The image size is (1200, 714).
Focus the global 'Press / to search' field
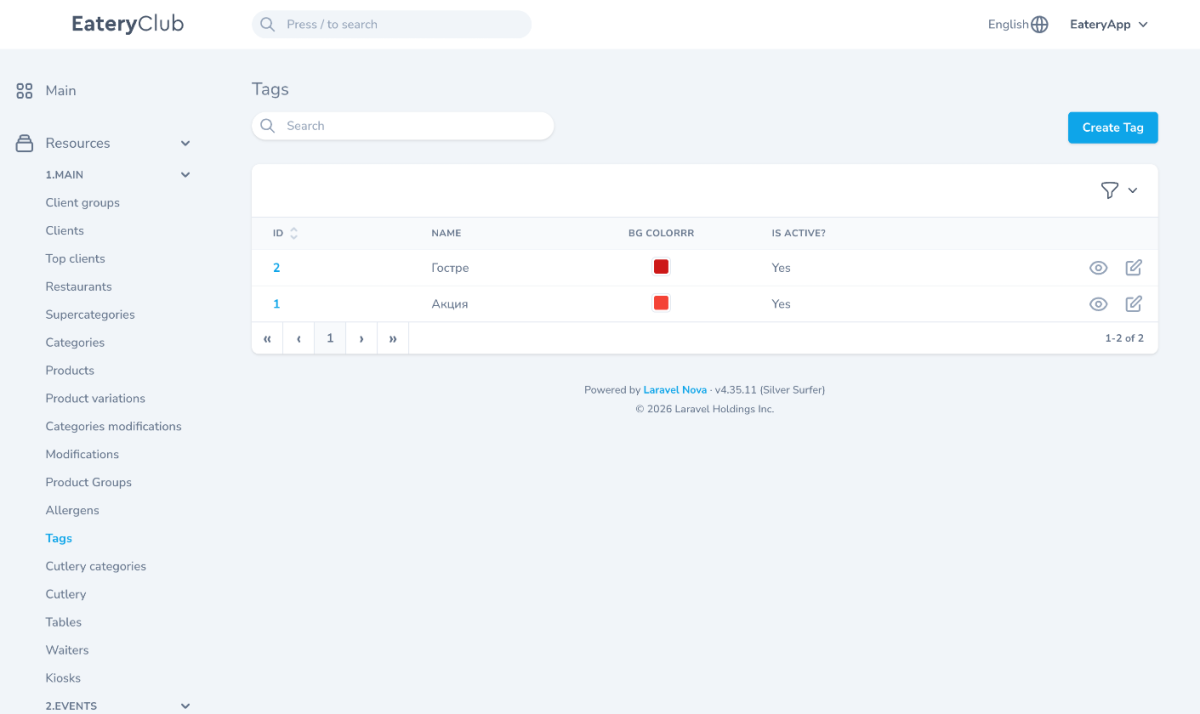coord(392,24)
